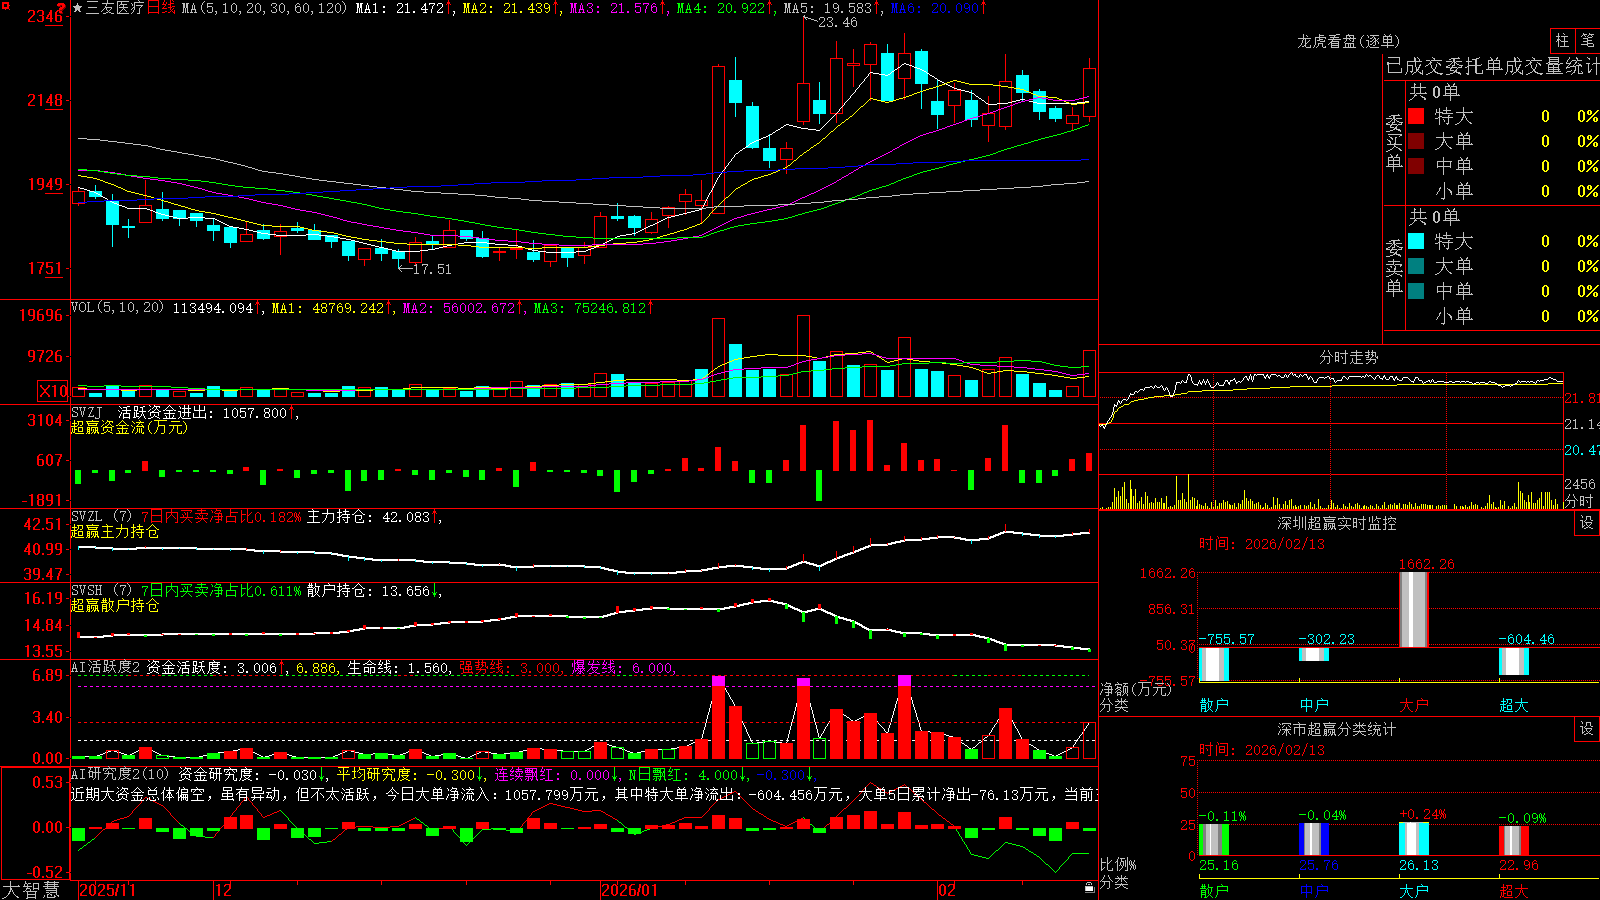
Task: Click bright red 特大 buy-order swatch
Action: pyautogui.click(x=1416, y=116)
